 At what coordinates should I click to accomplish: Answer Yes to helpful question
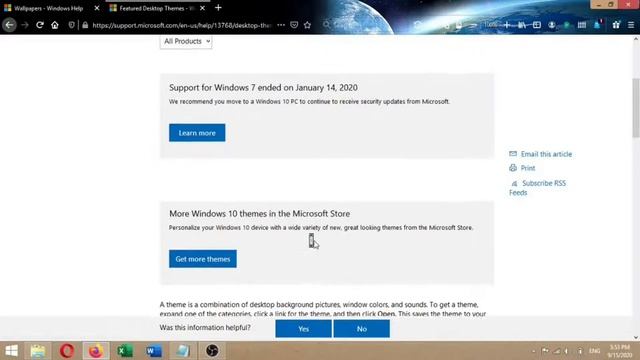coord(303,329)
